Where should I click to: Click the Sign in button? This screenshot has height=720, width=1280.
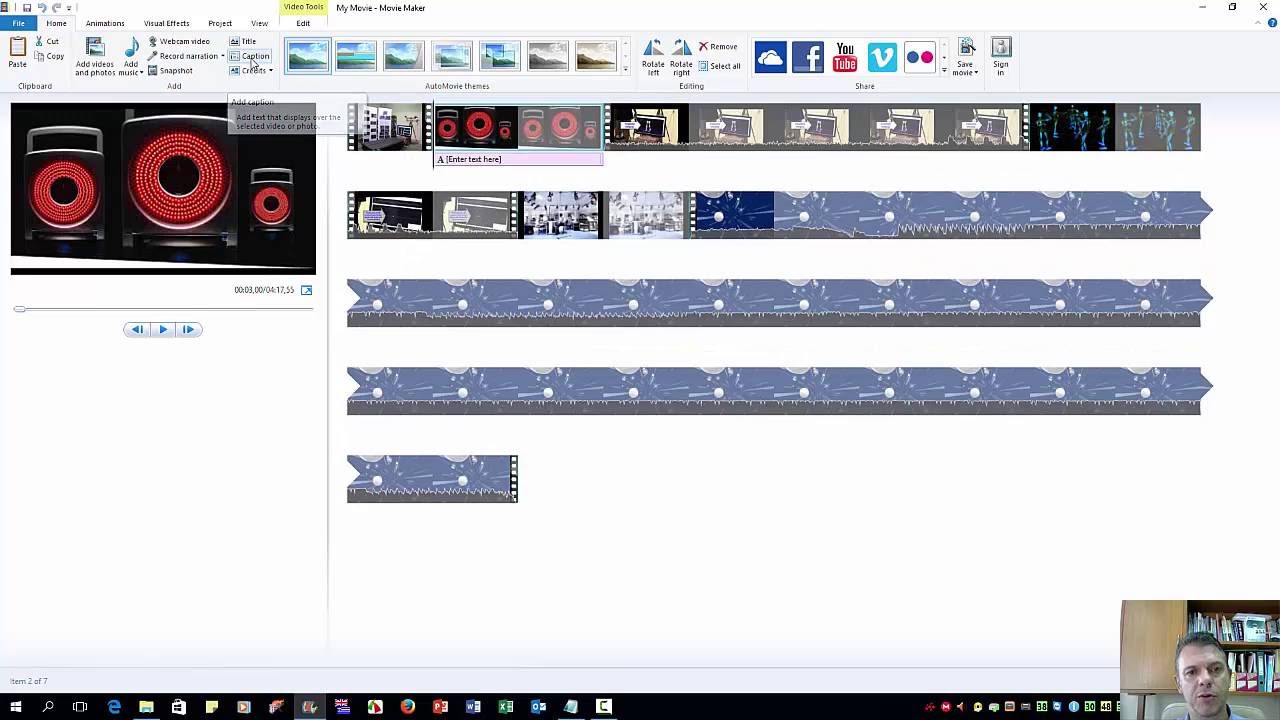(1001, 57)
